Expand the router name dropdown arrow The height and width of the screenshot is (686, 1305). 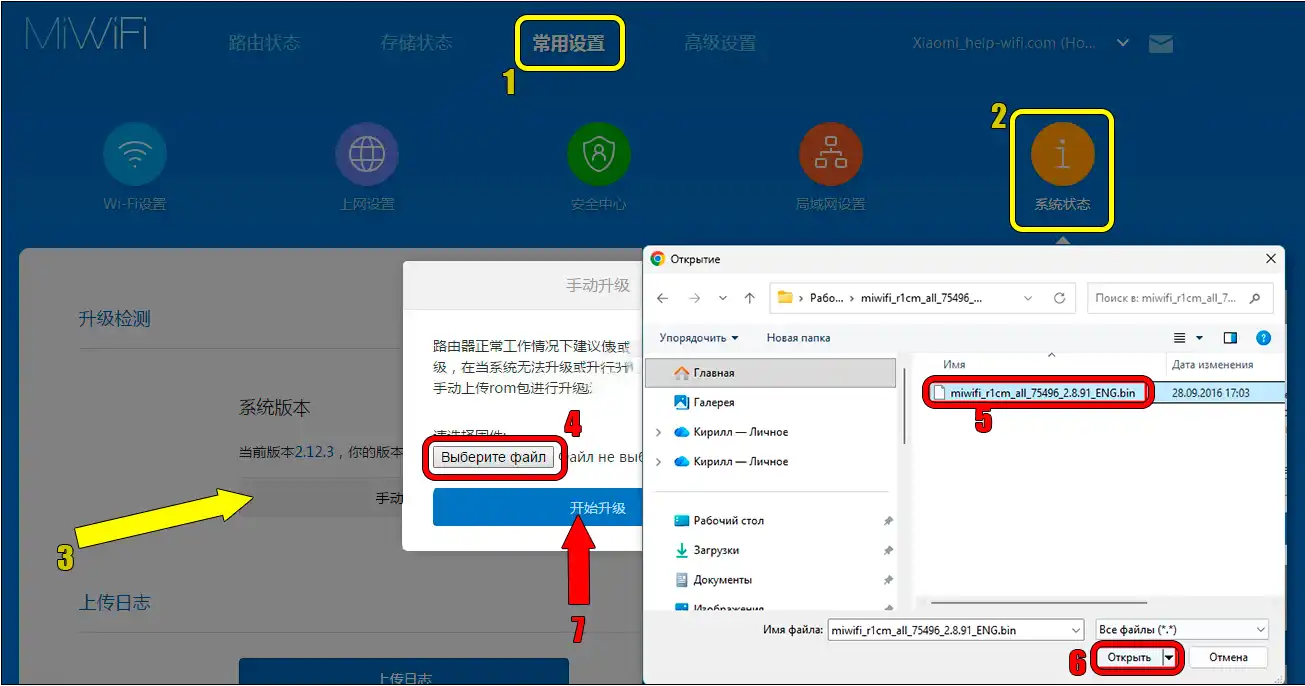coord(1123,43)
